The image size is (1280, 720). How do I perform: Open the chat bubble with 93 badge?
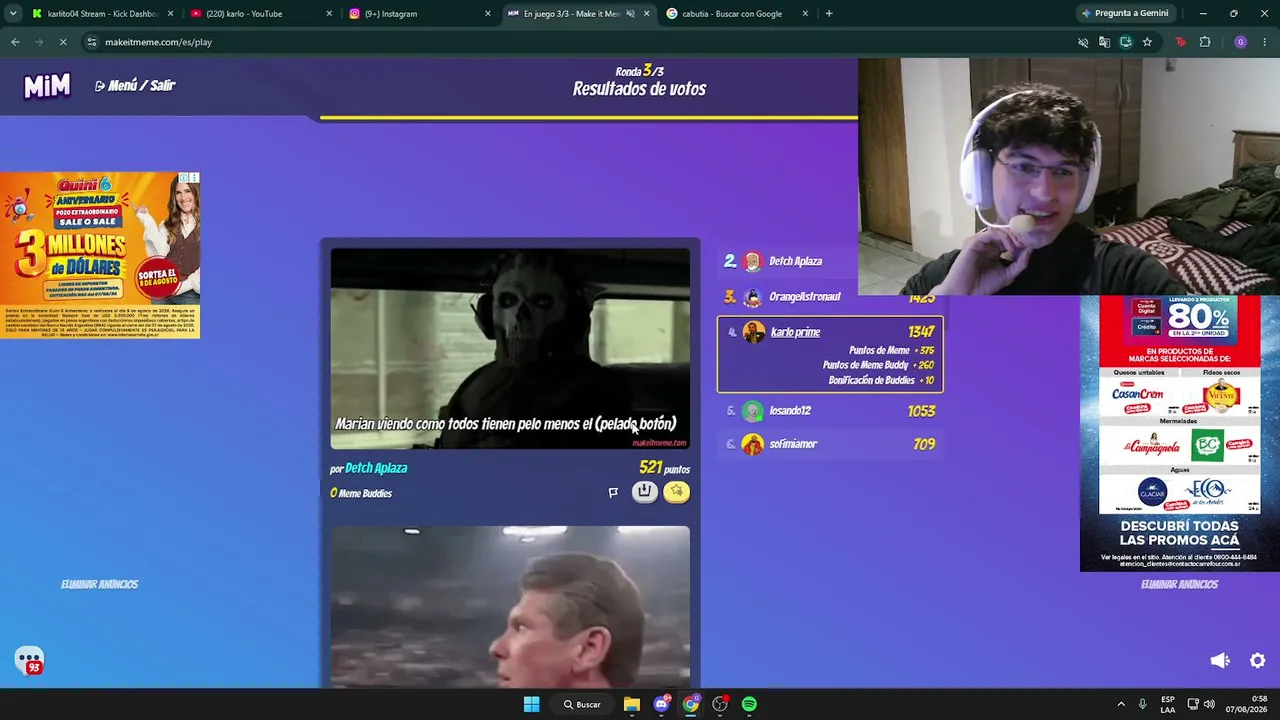click(29, 661)
